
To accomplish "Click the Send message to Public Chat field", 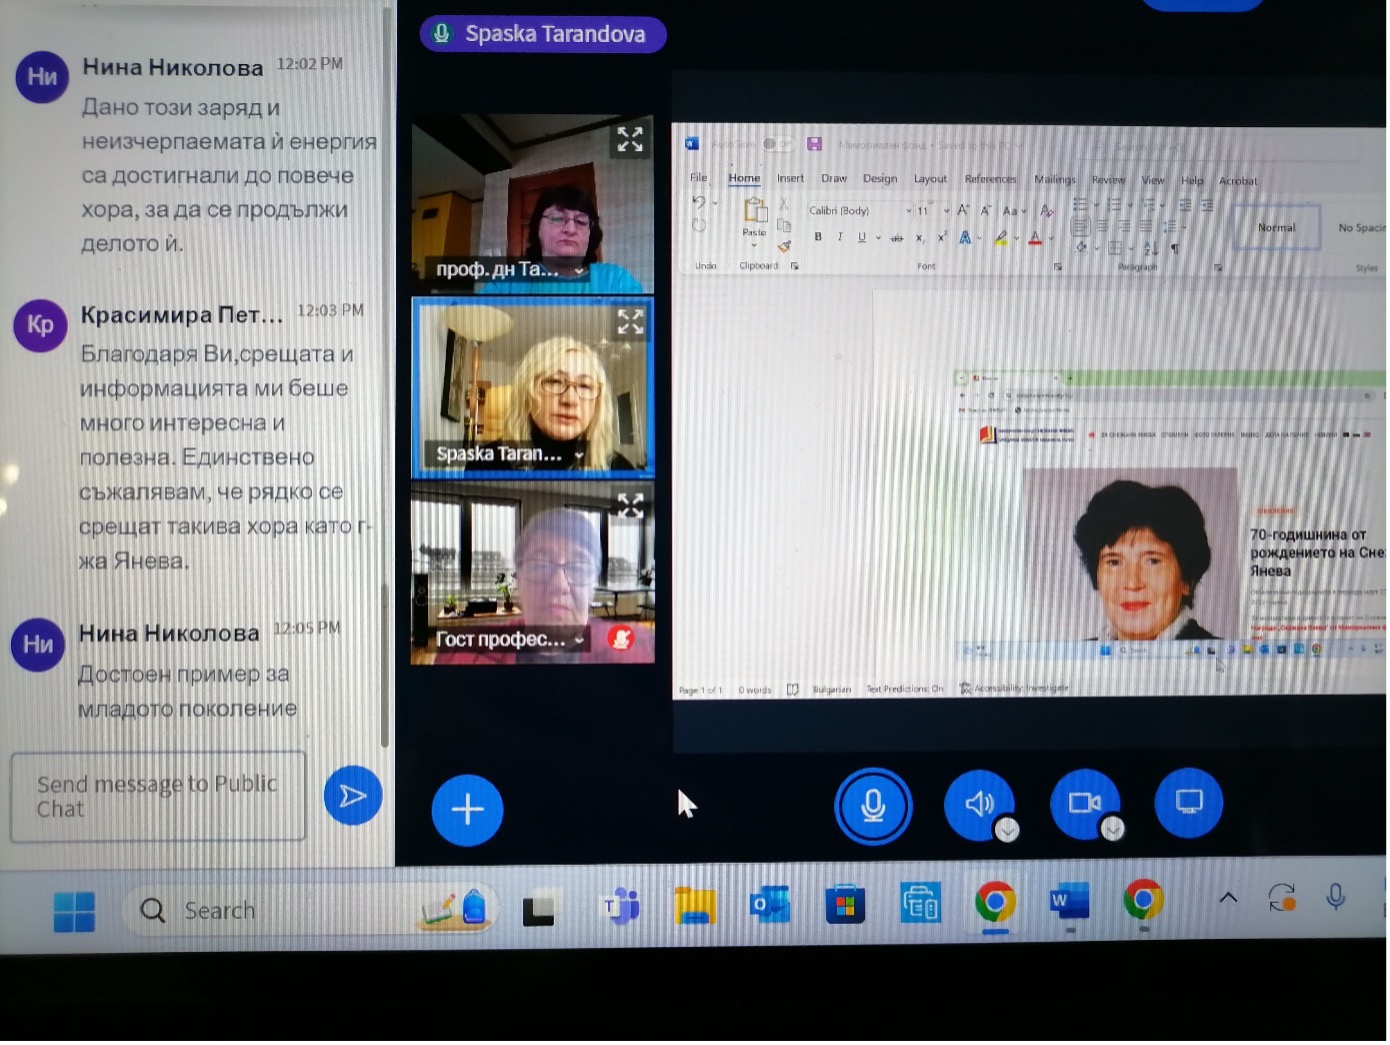I will click(158, 797).
